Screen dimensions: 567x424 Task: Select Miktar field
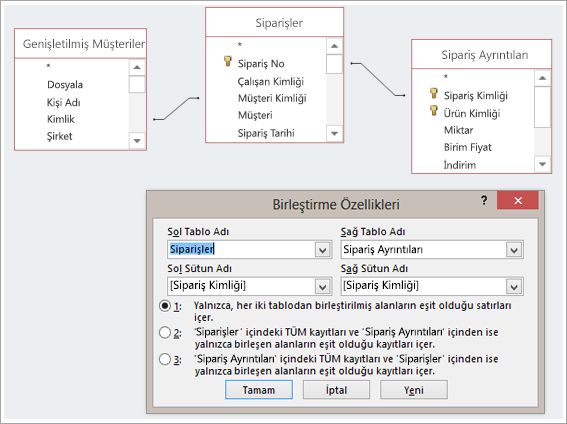459,130
